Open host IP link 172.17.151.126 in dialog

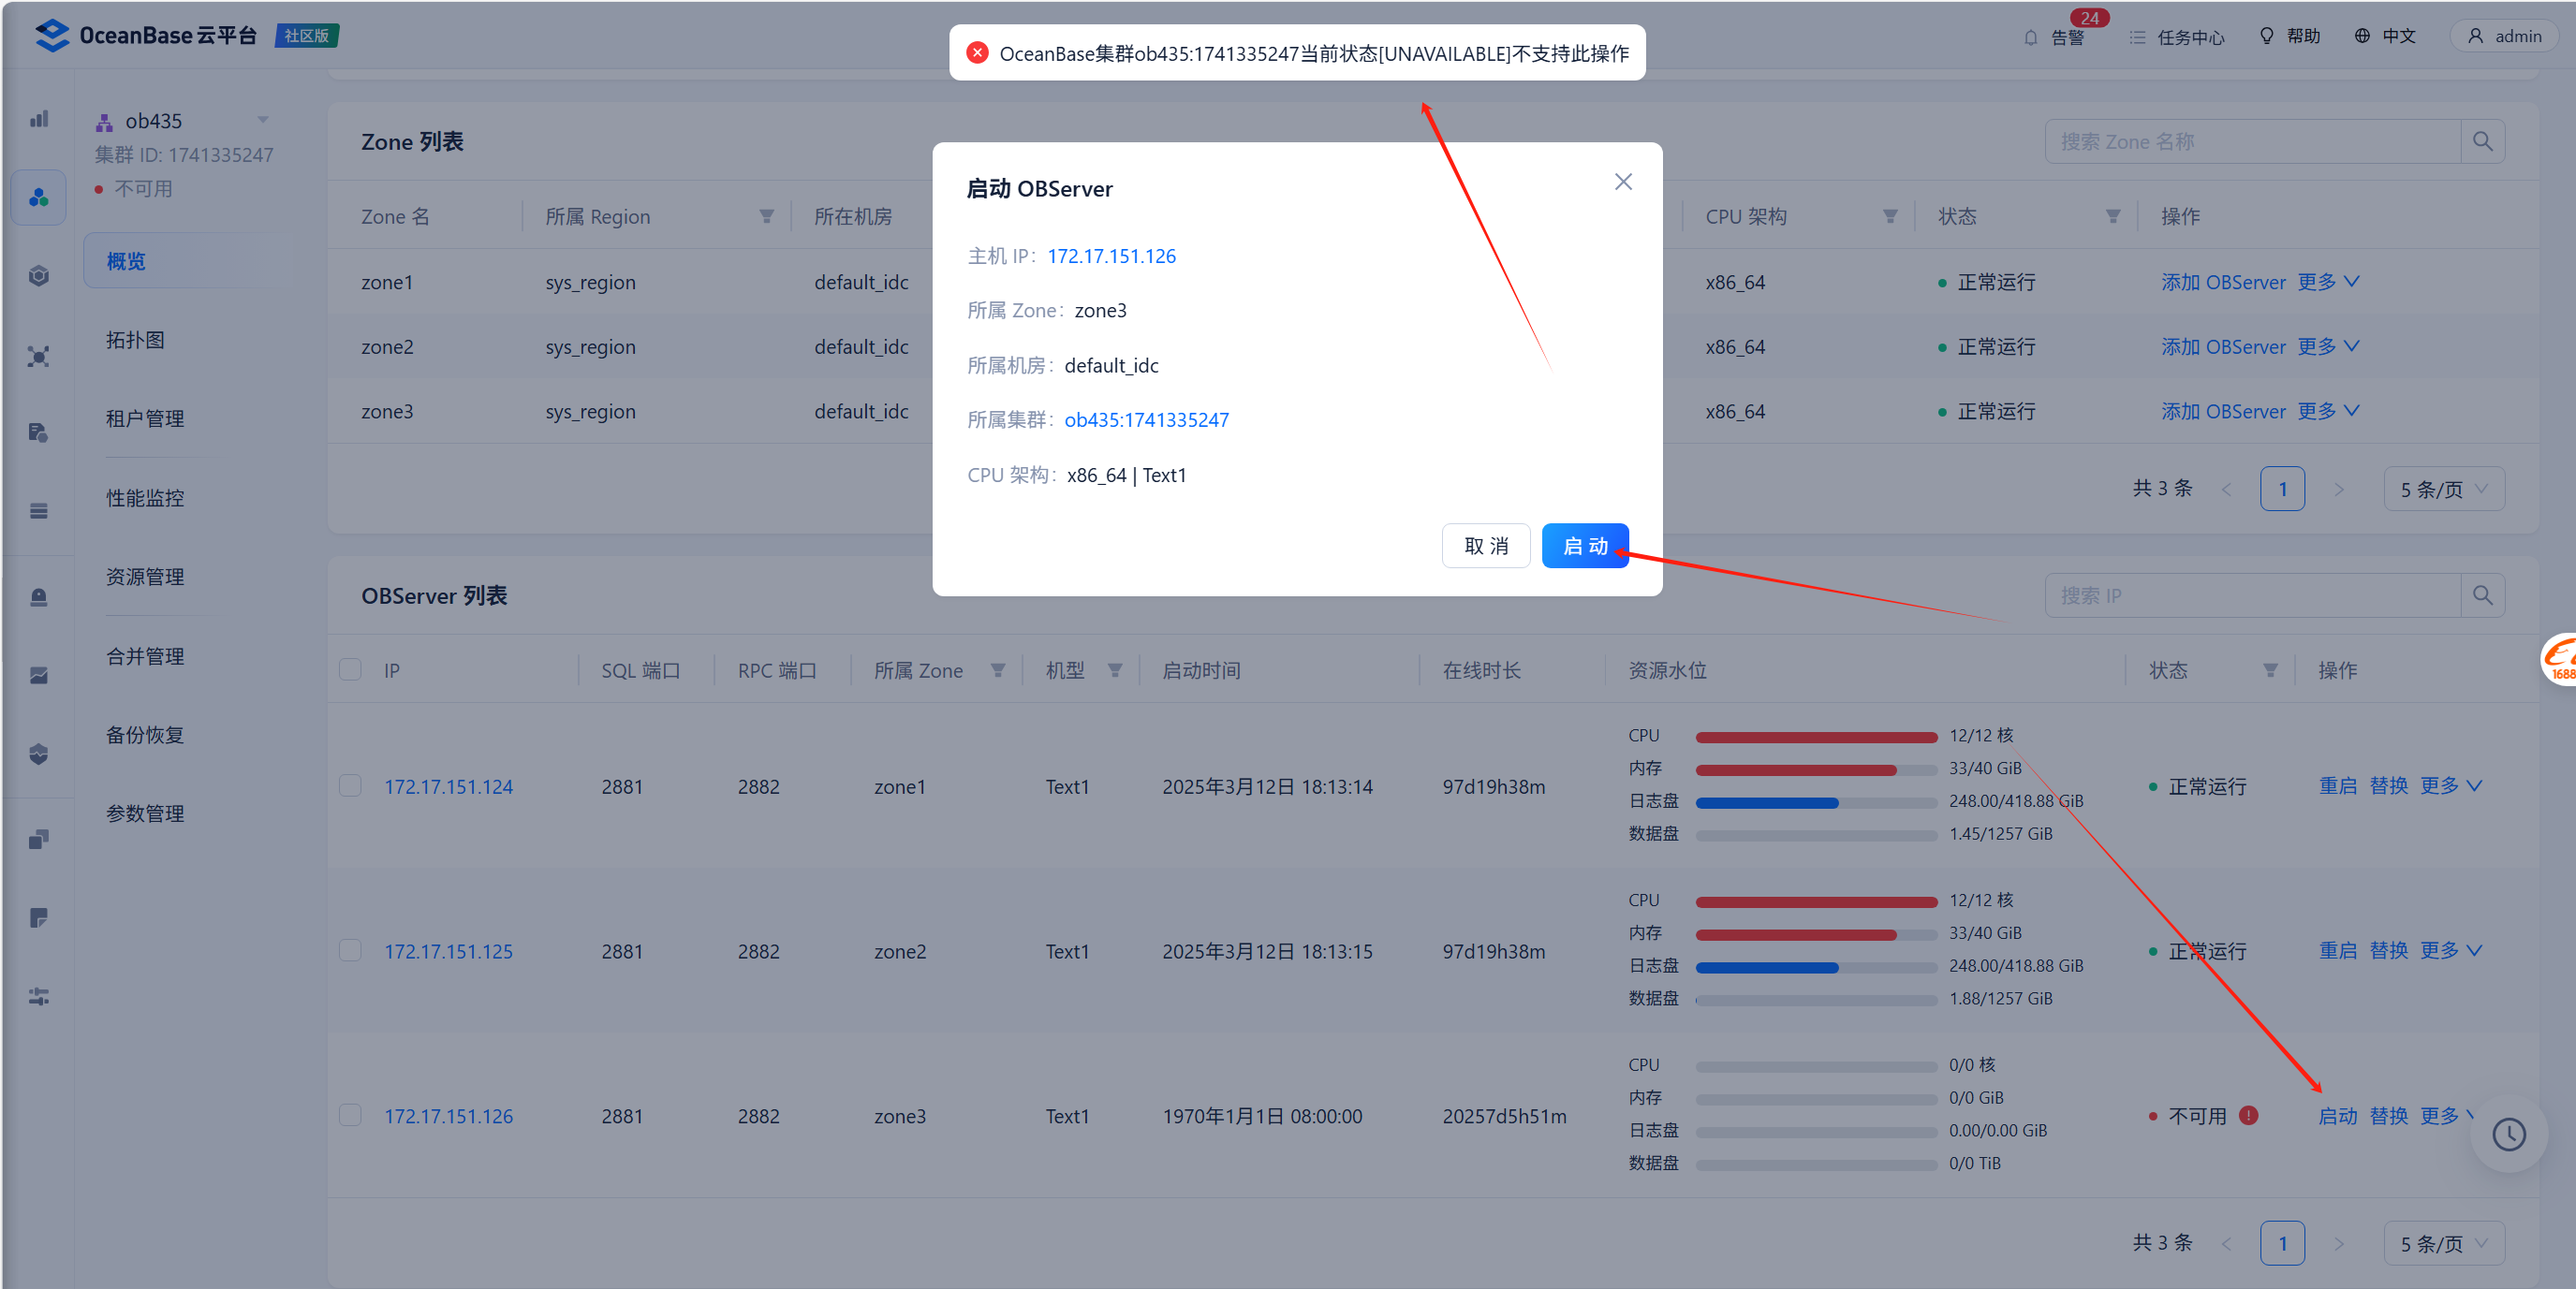[1111, 256]
